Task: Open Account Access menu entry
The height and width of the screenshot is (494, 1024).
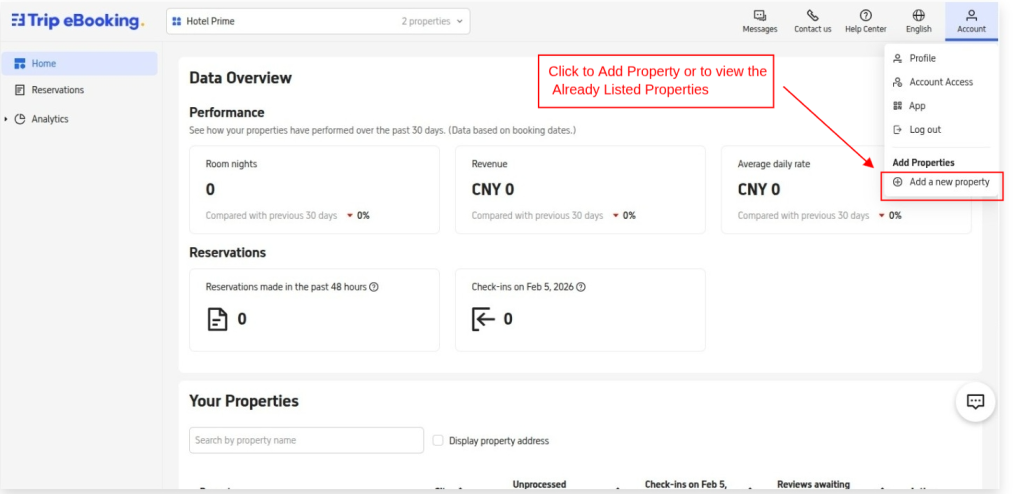Action: click(x=940, y=82)
